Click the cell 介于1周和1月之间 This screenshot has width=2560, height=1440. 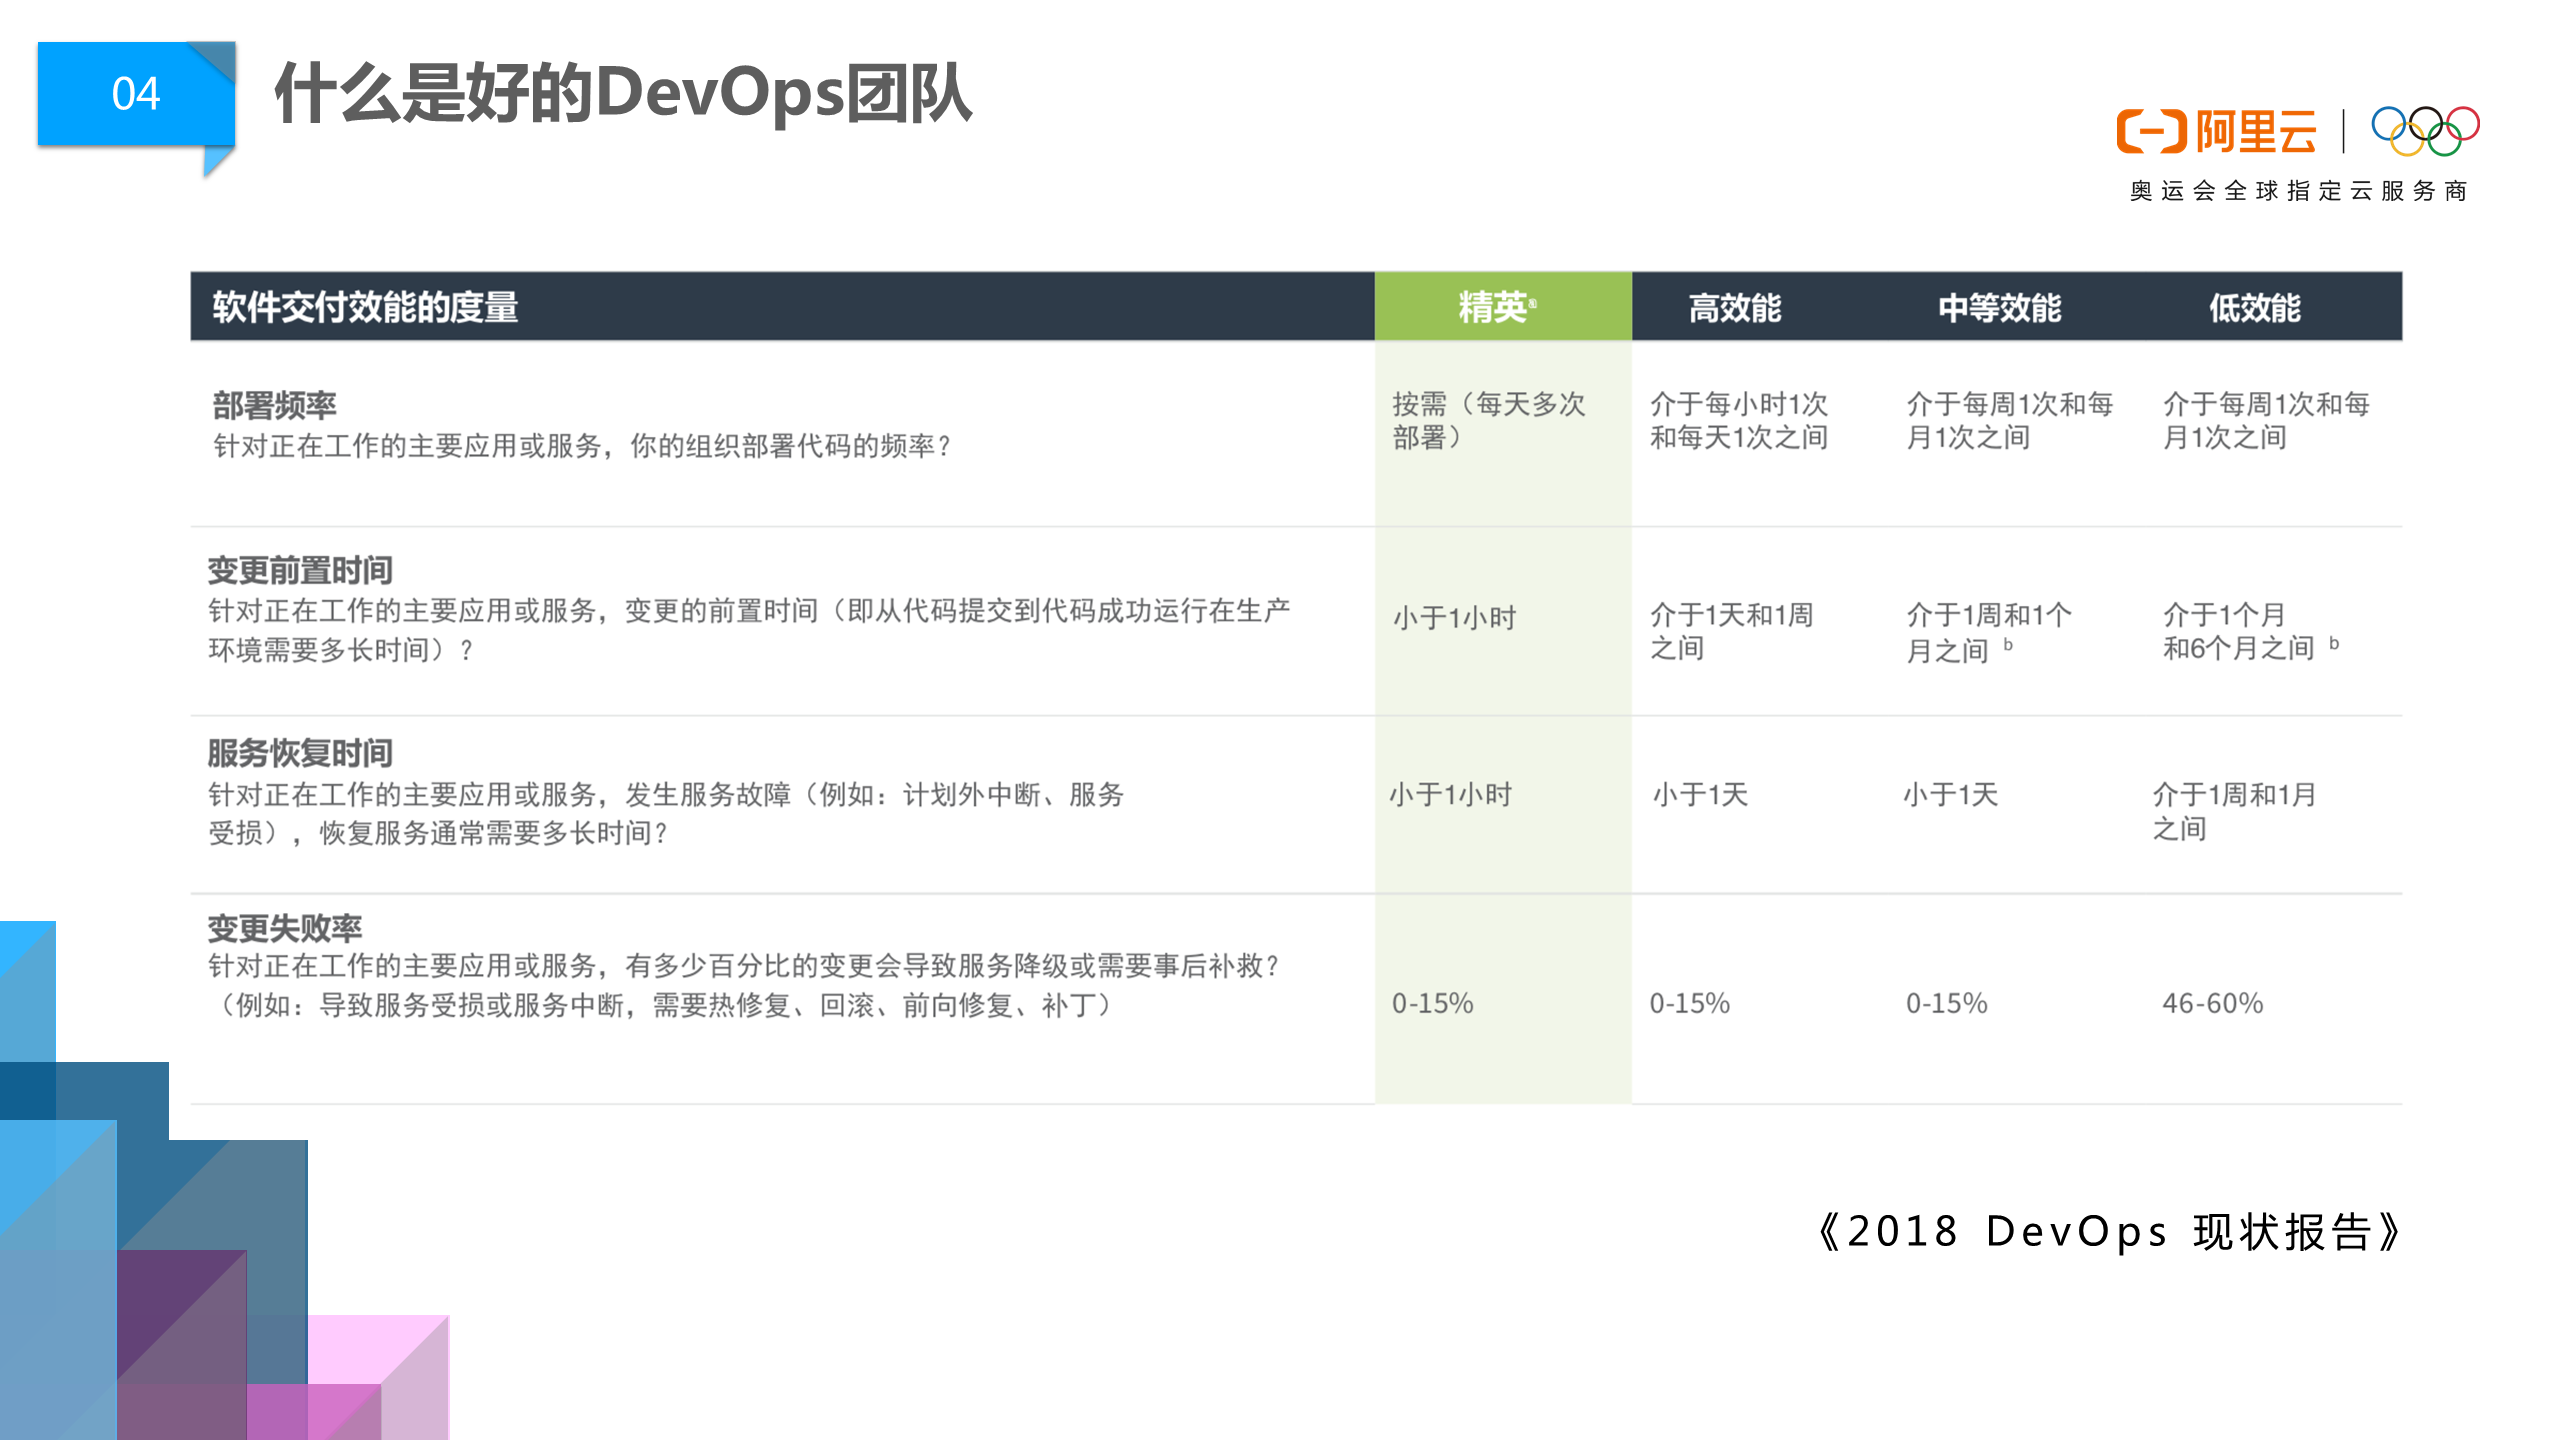[x=2234, y=811]
